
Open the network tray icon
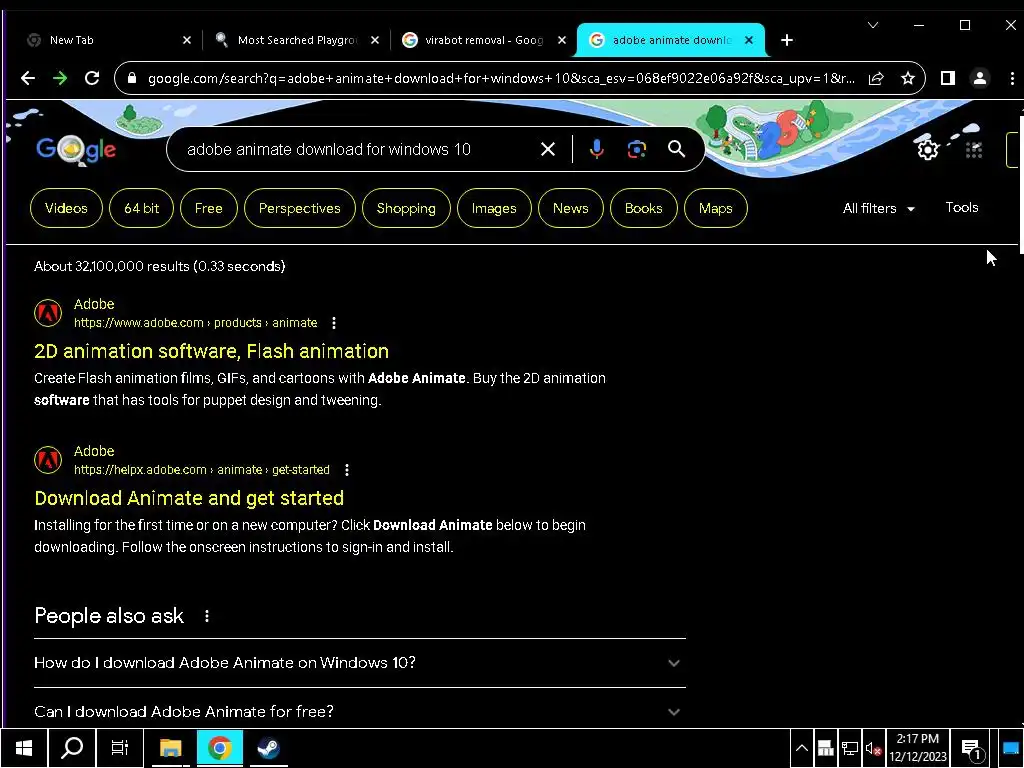point(849,749)
